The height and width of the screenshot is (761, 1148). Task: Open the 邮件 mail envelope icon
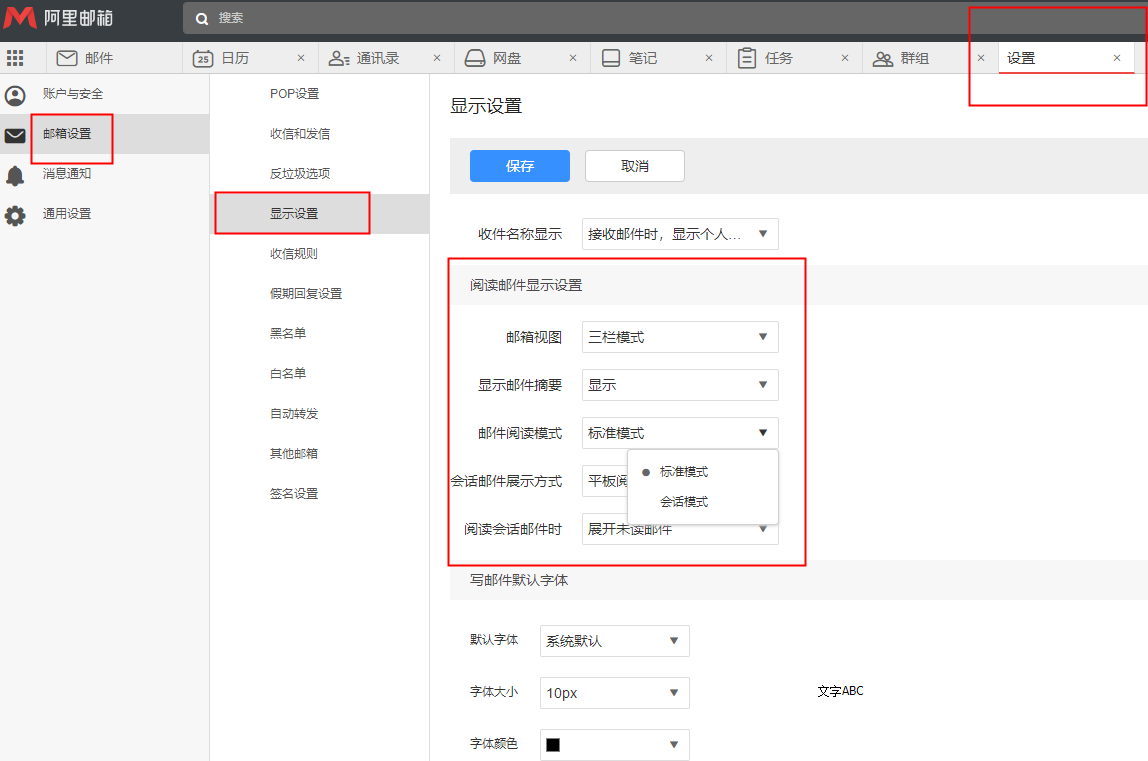tap(67, 58)
